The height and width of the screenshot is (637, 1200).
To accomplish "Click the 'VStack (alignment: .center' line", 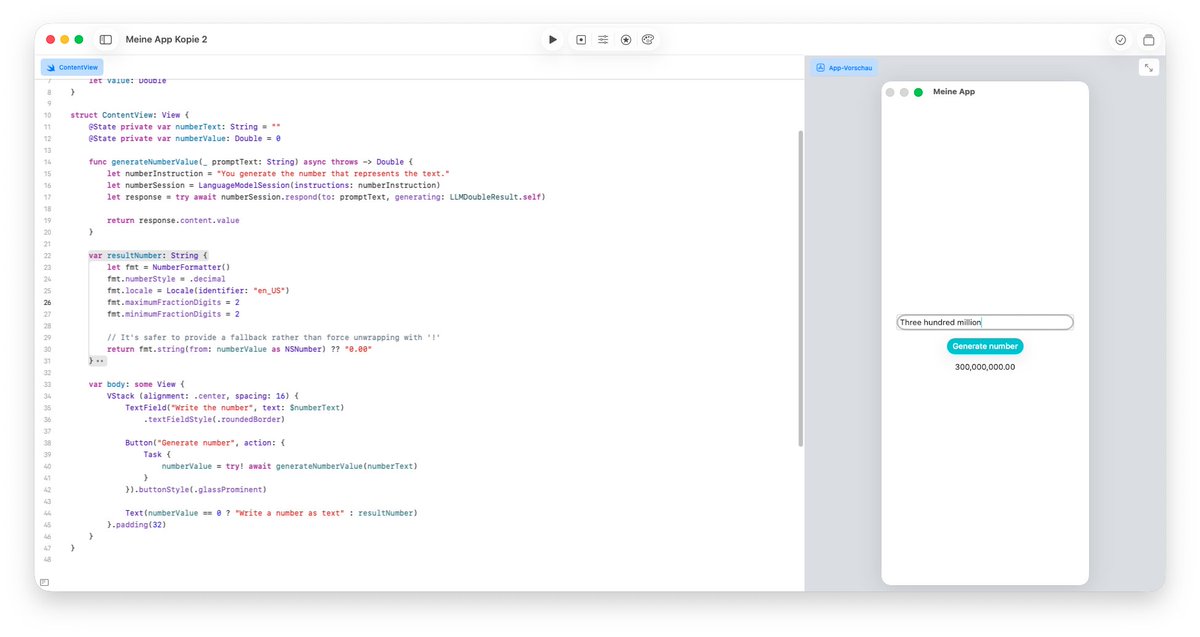I will coord(203,395).
